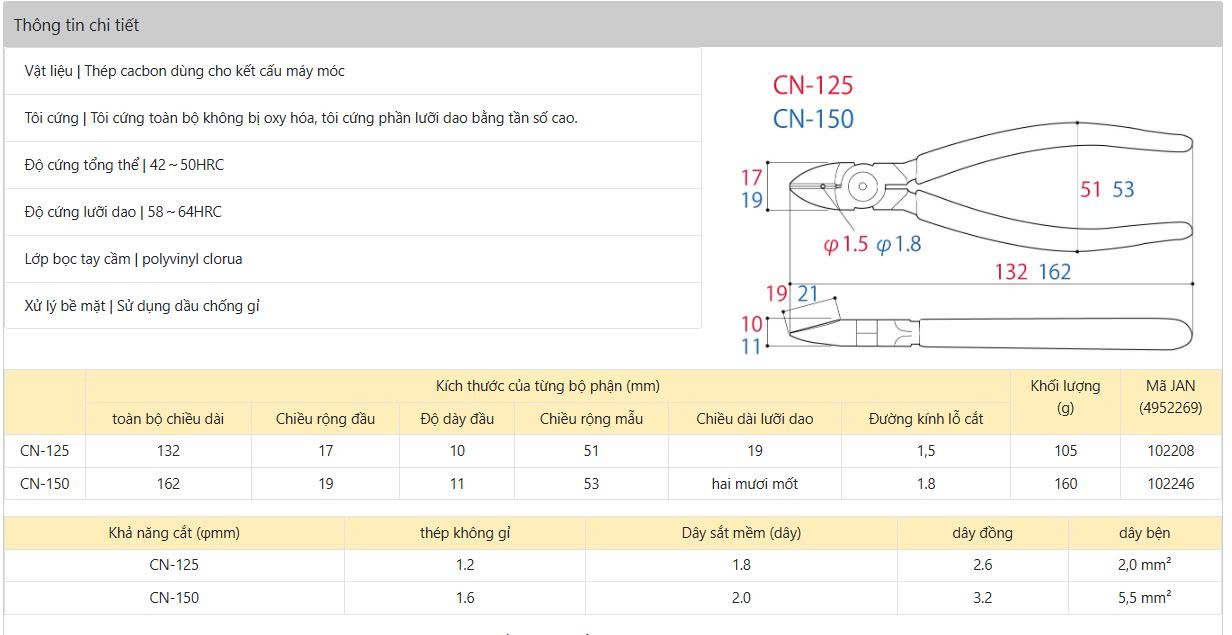Select the soft iron wire value "2.0"
The height and width of the screenshot is (635, 1232).
(x=741, y=598)
